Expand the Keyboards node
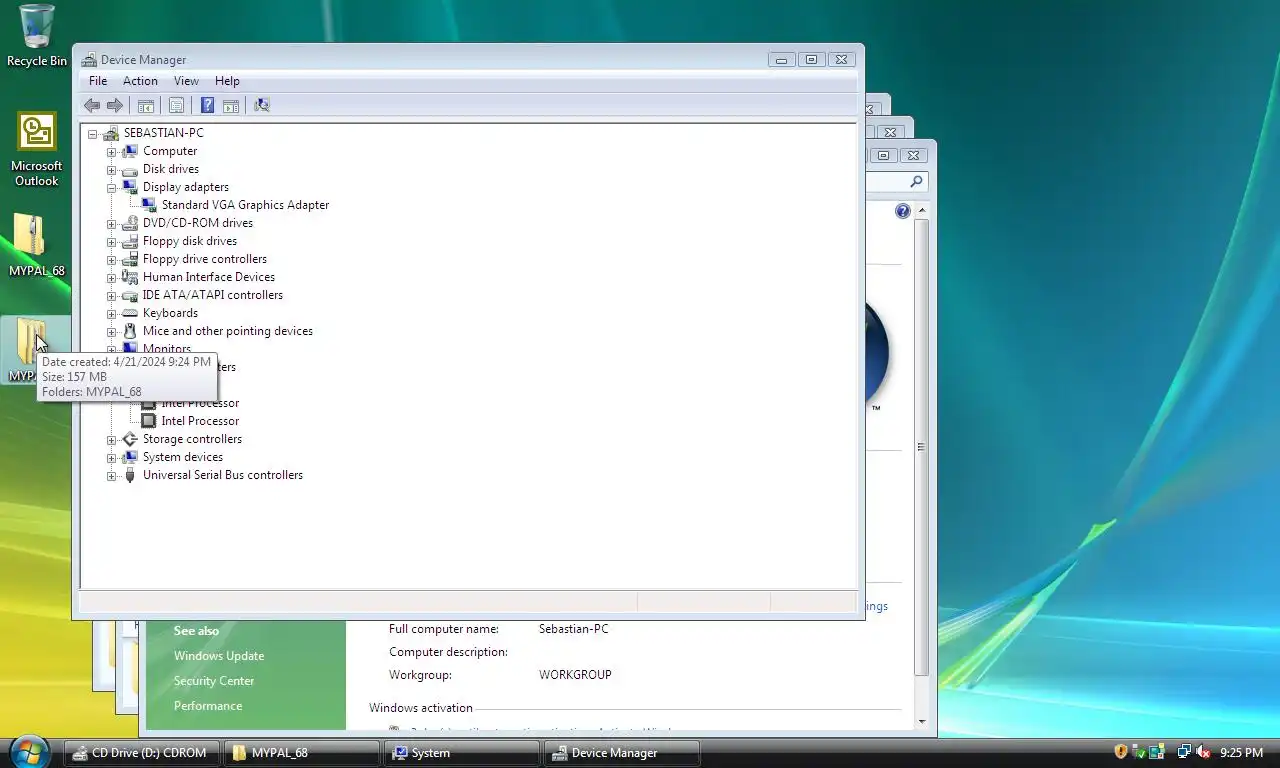 click(111, 313)
